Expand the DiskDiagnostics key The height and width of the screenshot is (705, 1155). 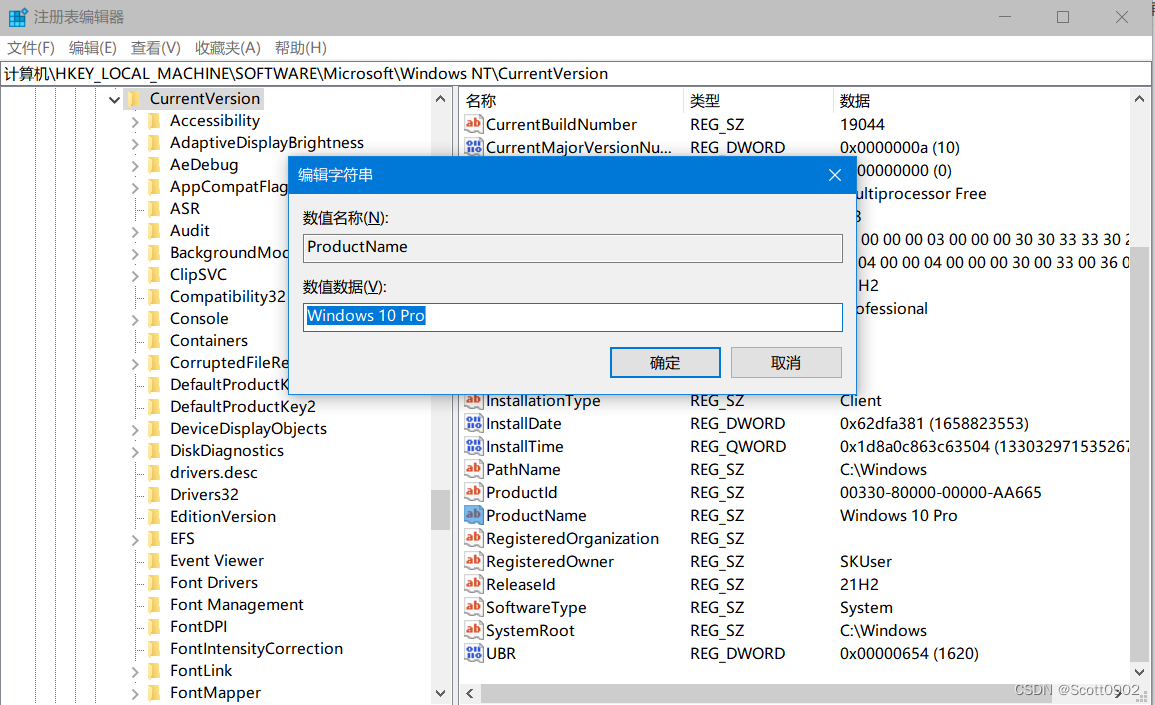135,452
